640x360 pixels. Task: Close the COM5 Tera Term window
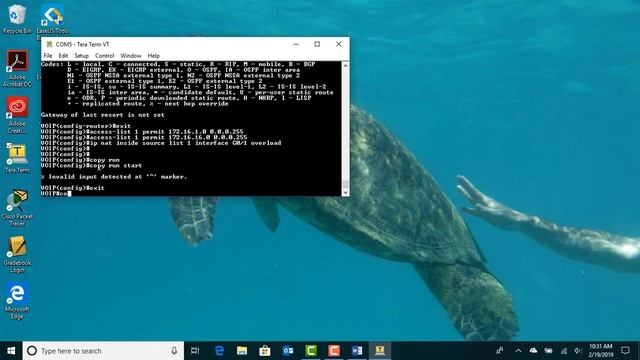(338, 44)
